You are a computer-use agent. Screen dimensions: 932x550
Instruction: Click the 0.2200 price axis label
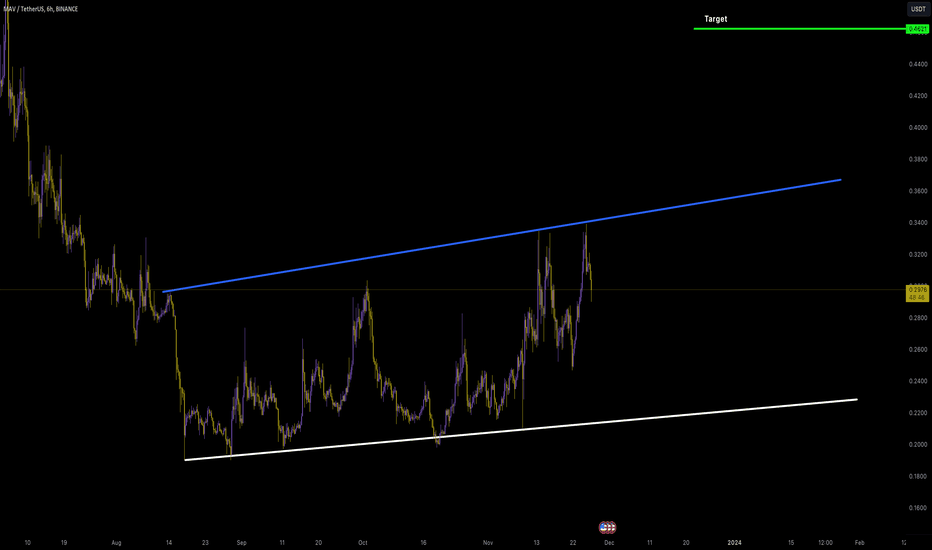point(918,413)
